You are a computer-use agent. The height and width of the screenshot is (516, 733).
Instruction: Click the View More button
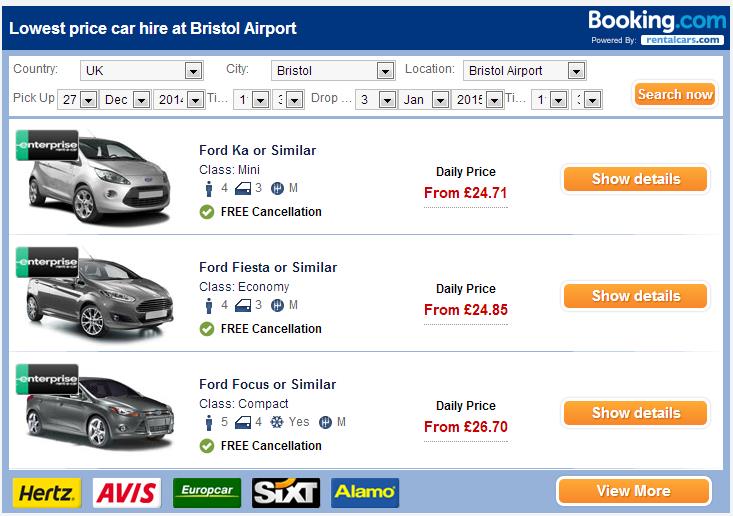[x=634, y=491]
